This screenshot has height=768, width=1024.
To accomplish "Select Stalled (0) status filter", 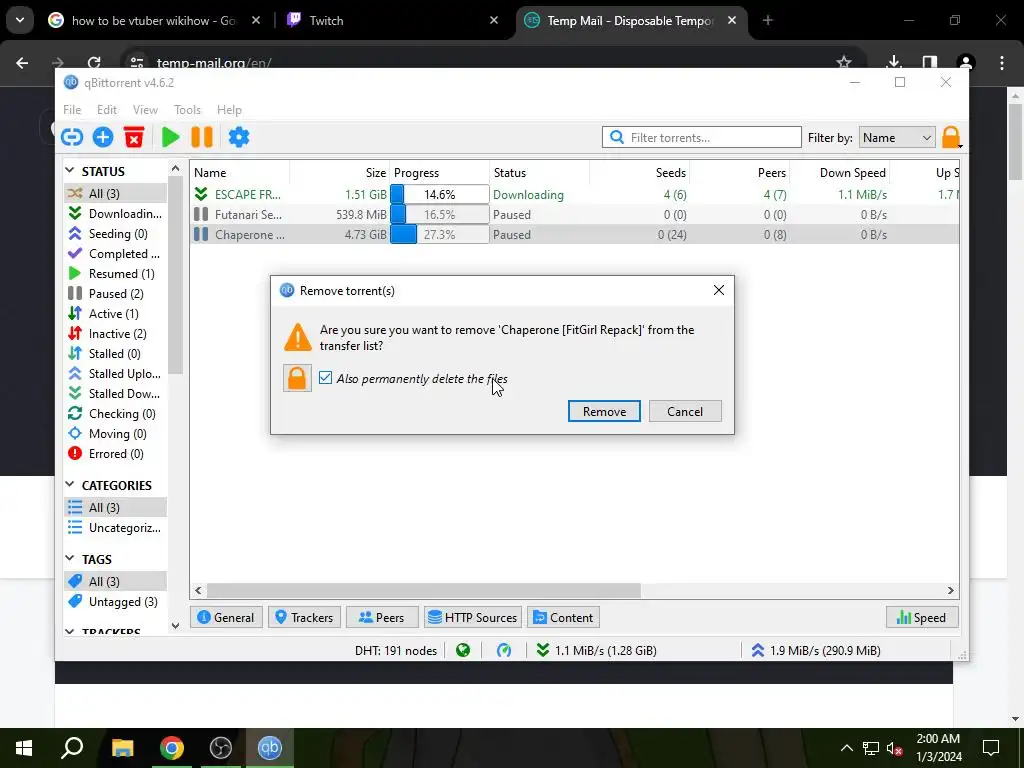I will click(x=116, y=354).
